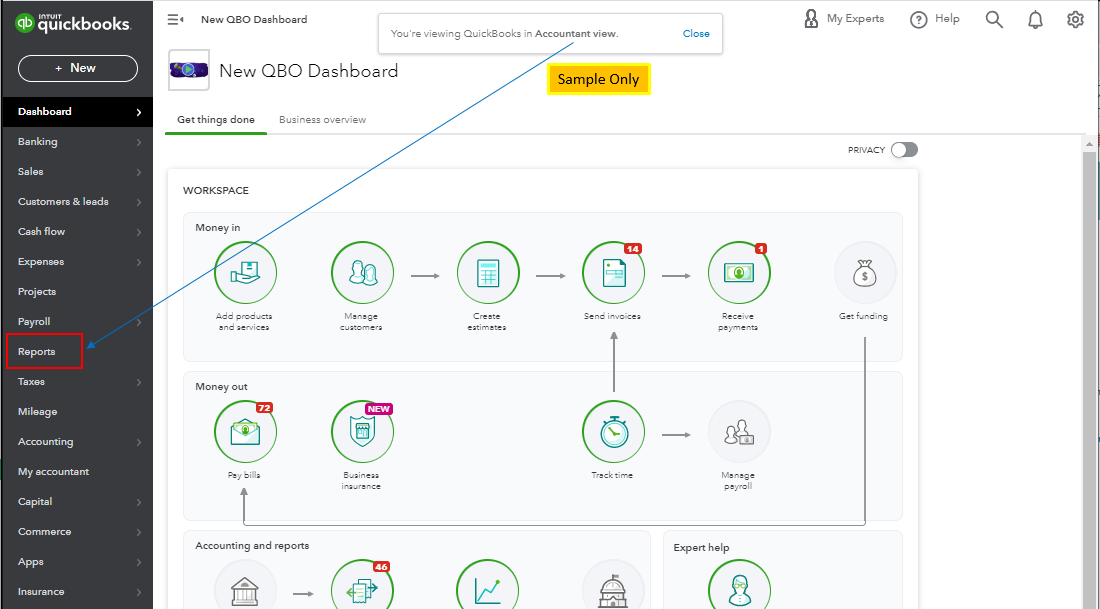Switch to the Business overview tab
The width and height of the screenshot is (1100, 609).
[x=323, y=120]
